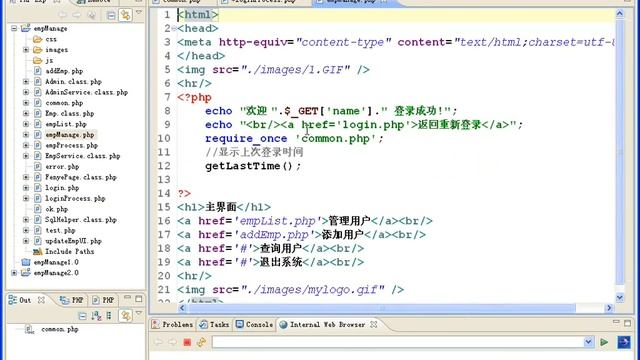Select error.php file

click(62, 167)
